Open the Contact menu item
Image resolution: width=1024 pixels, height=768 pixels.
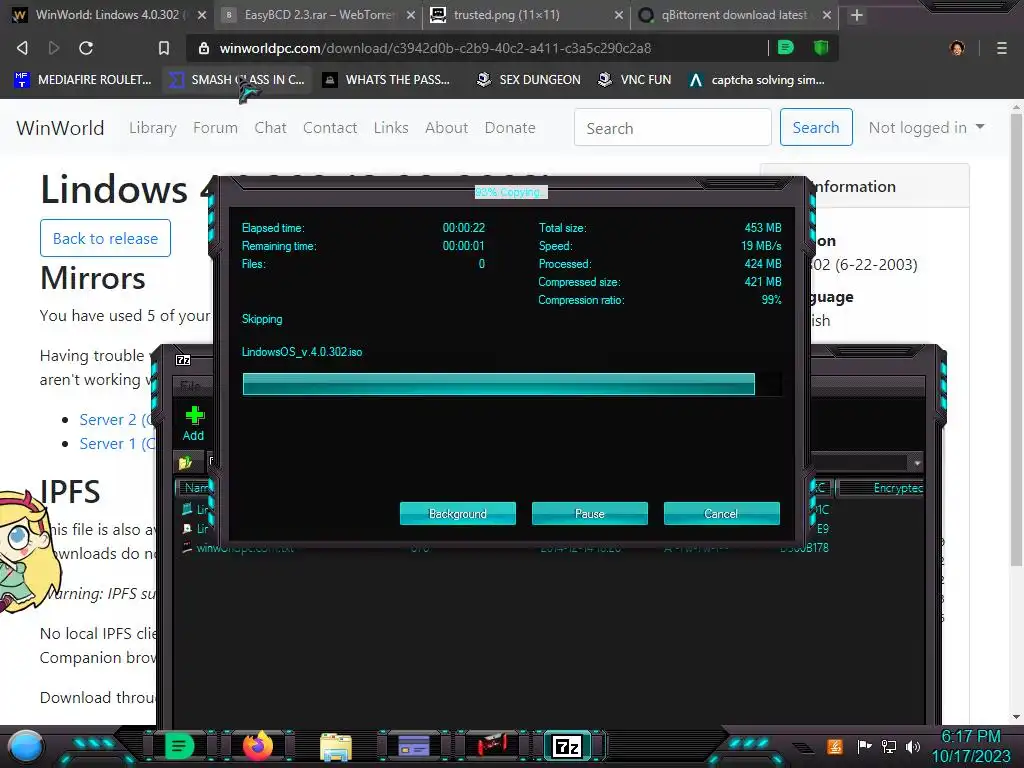330,128
